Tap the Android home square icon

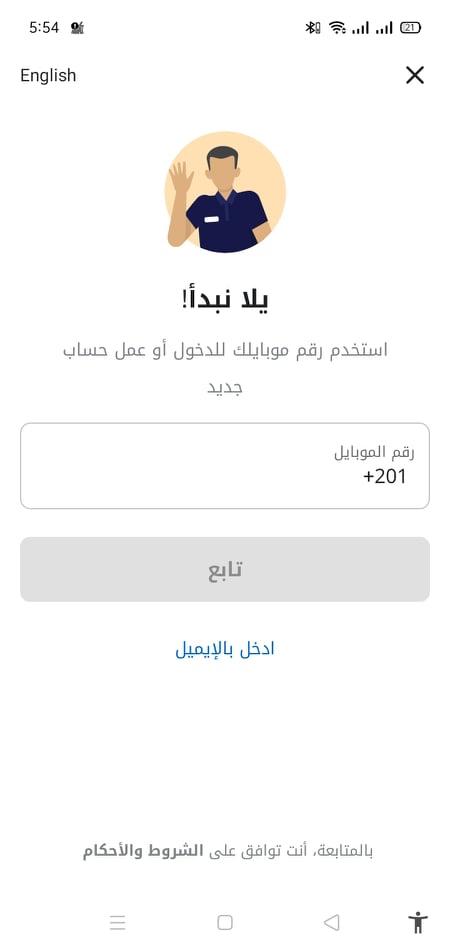pos(225,922)
